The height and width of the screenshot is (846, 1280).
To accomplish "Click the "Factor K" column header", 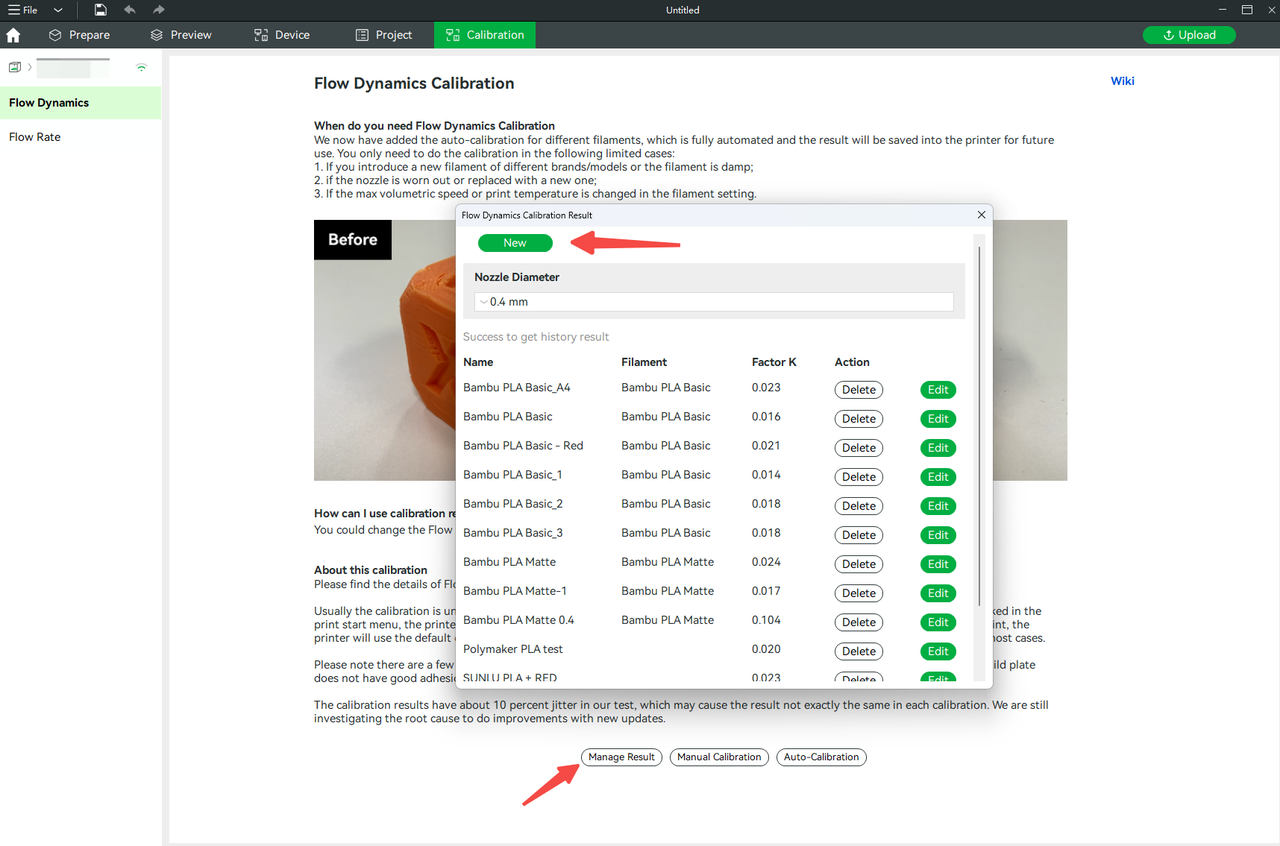I will point(774,362).
